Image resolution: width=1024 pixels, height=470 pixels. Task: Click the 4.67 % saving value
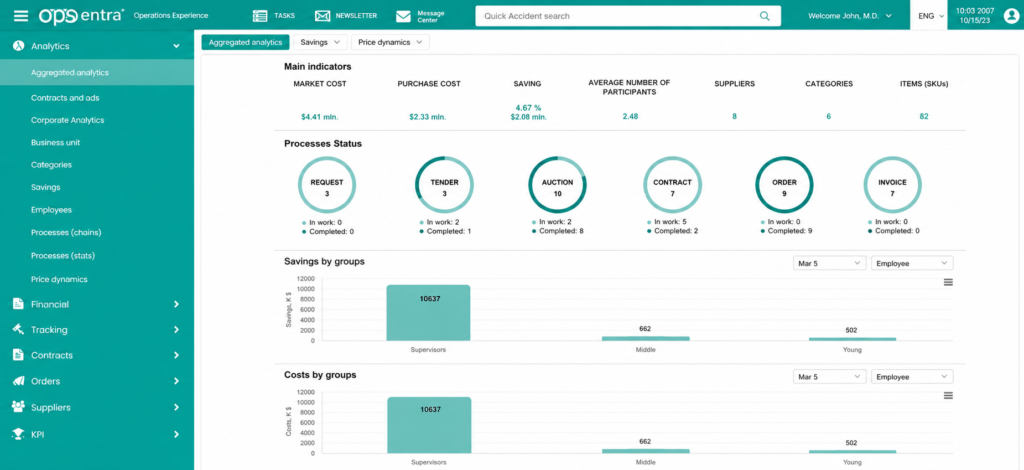pyautogui.click(x=528, y=108)
